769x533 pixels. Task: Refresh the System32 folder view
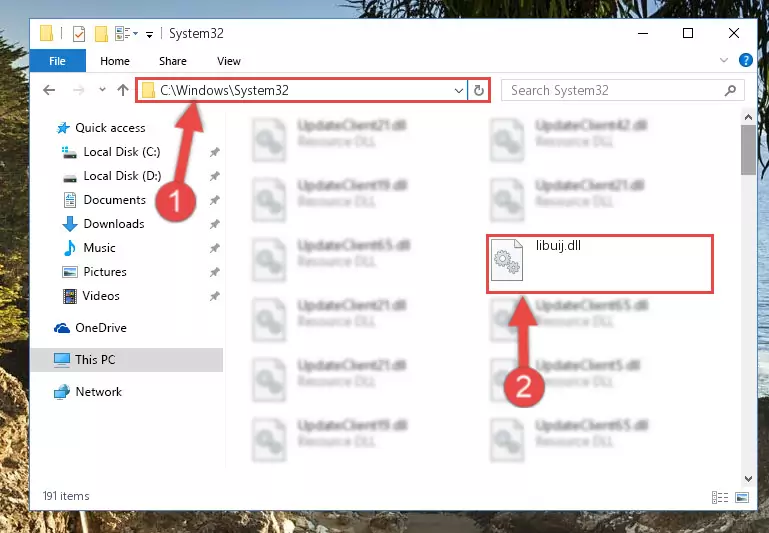479,91
